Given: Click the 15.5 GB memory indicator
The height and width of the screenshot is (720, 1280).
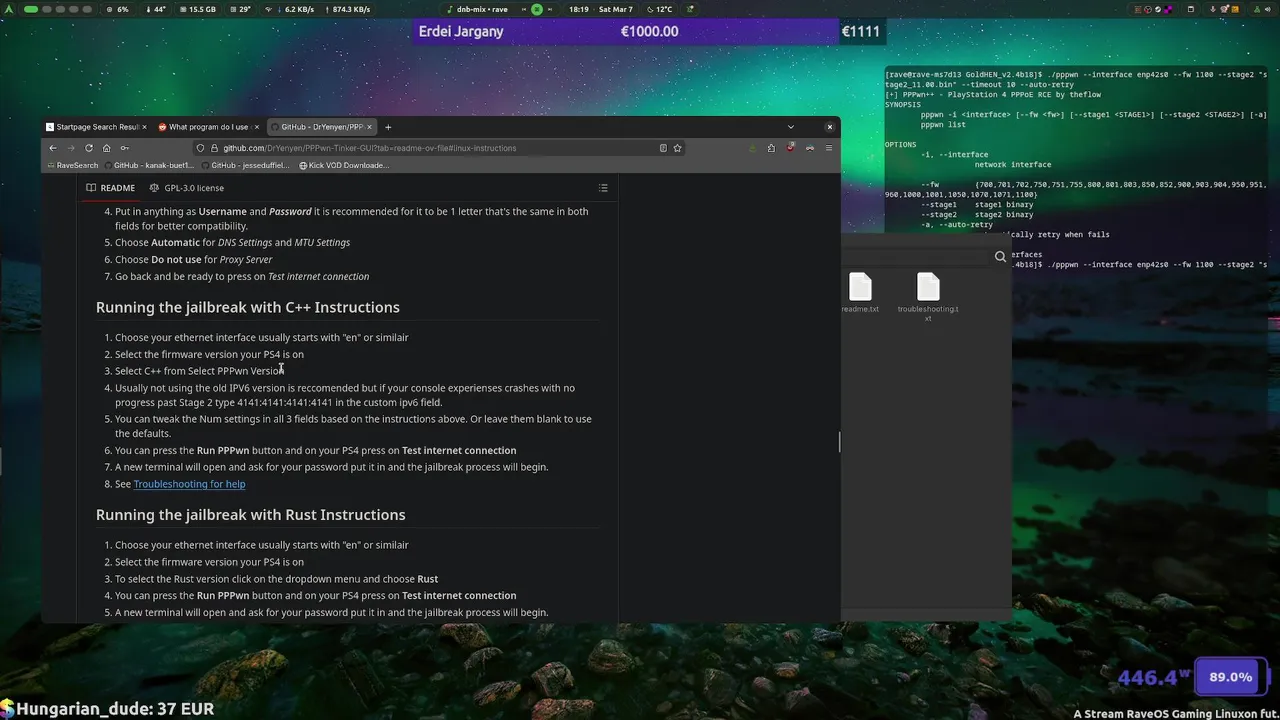Looking at the screenshot, I should point(197,9).
